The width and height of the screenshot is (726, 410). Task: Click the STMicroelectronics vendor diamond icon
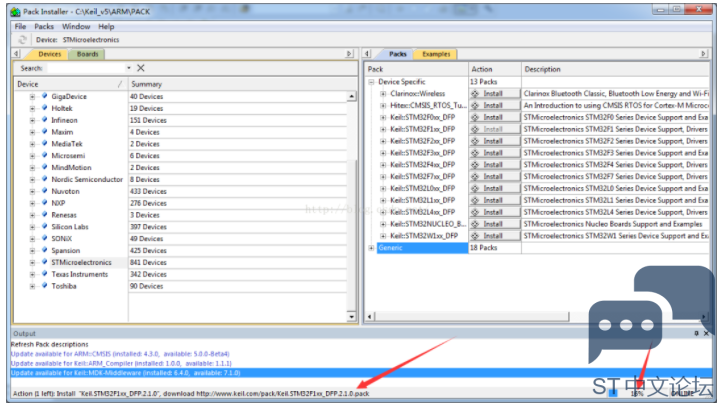click(44, 261)
